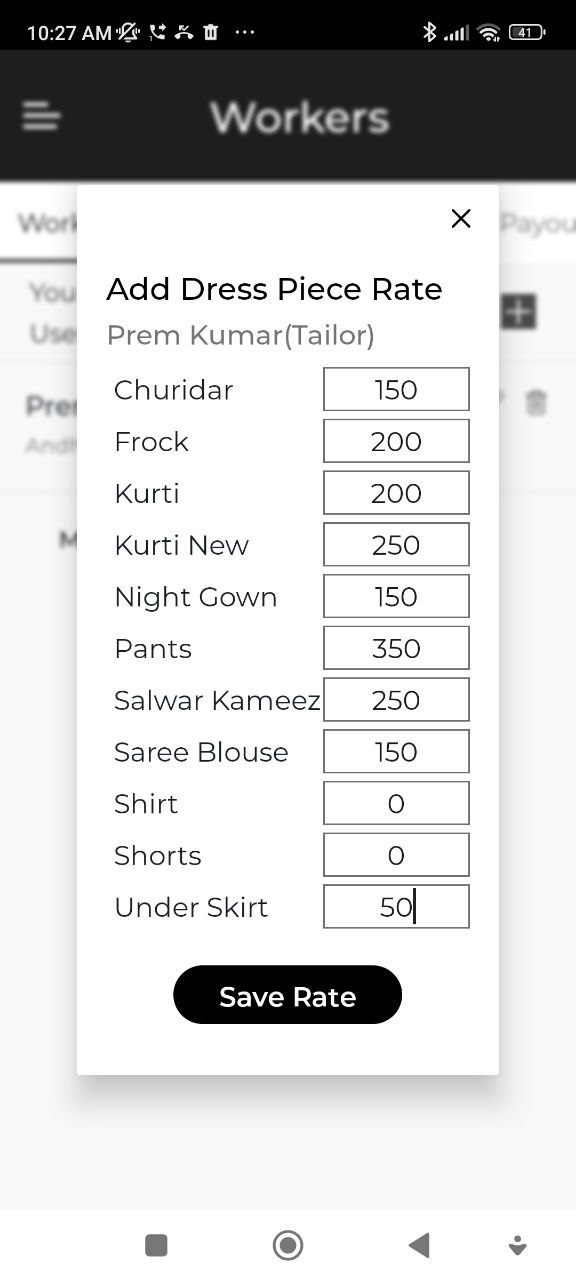Close the Add Dress Piece Rate dialog
The width and height of the screenshot is (576, 1280).
460,218
